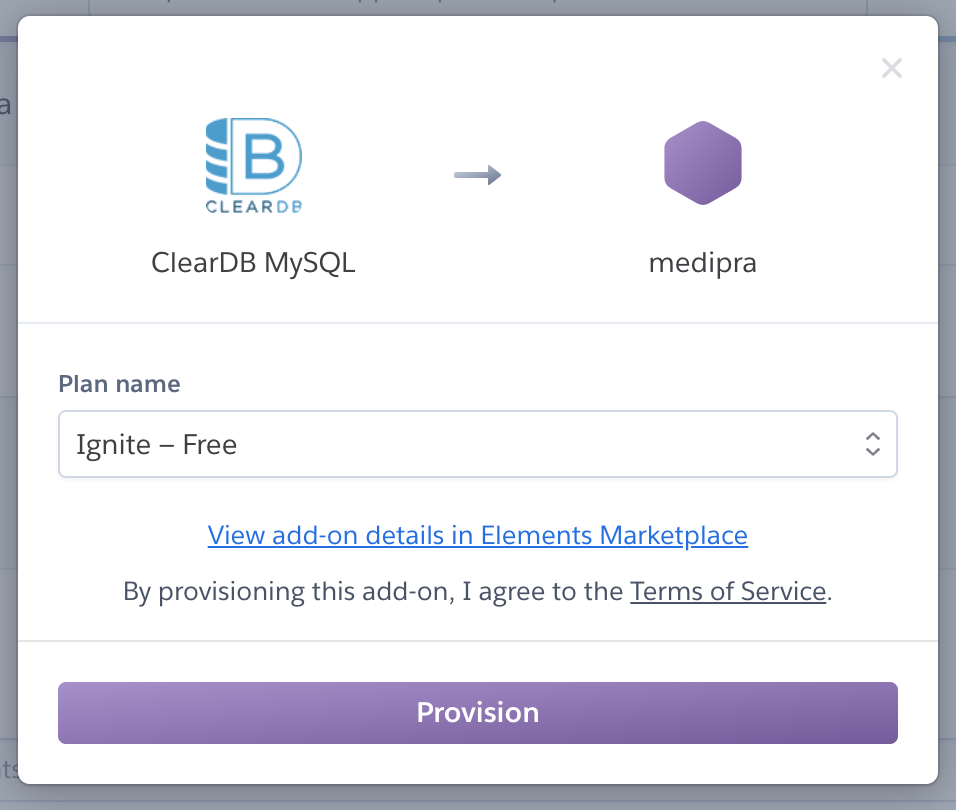Close the add-on provisioning dialog
This screenshot has width=956, height=810.
tap(891, 68)
